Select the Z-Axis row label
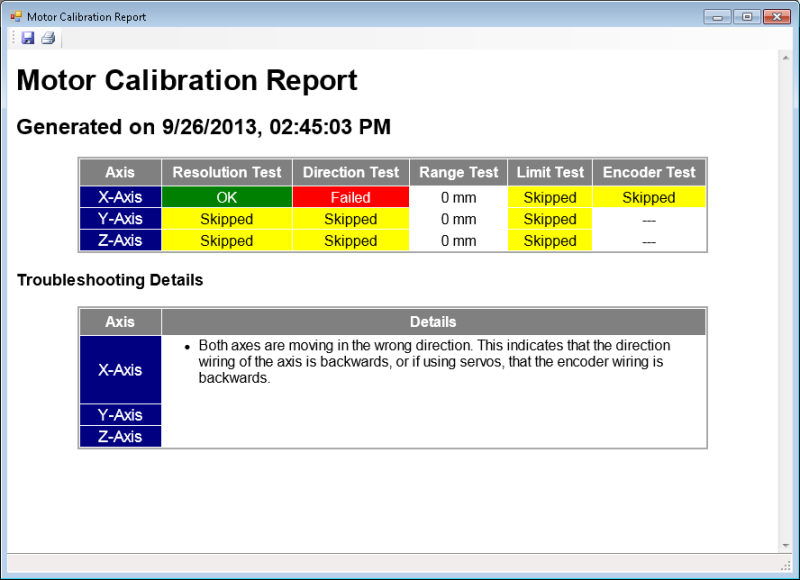Image resolution: width=800 pixels, height=580 pixels. point(119,240)
